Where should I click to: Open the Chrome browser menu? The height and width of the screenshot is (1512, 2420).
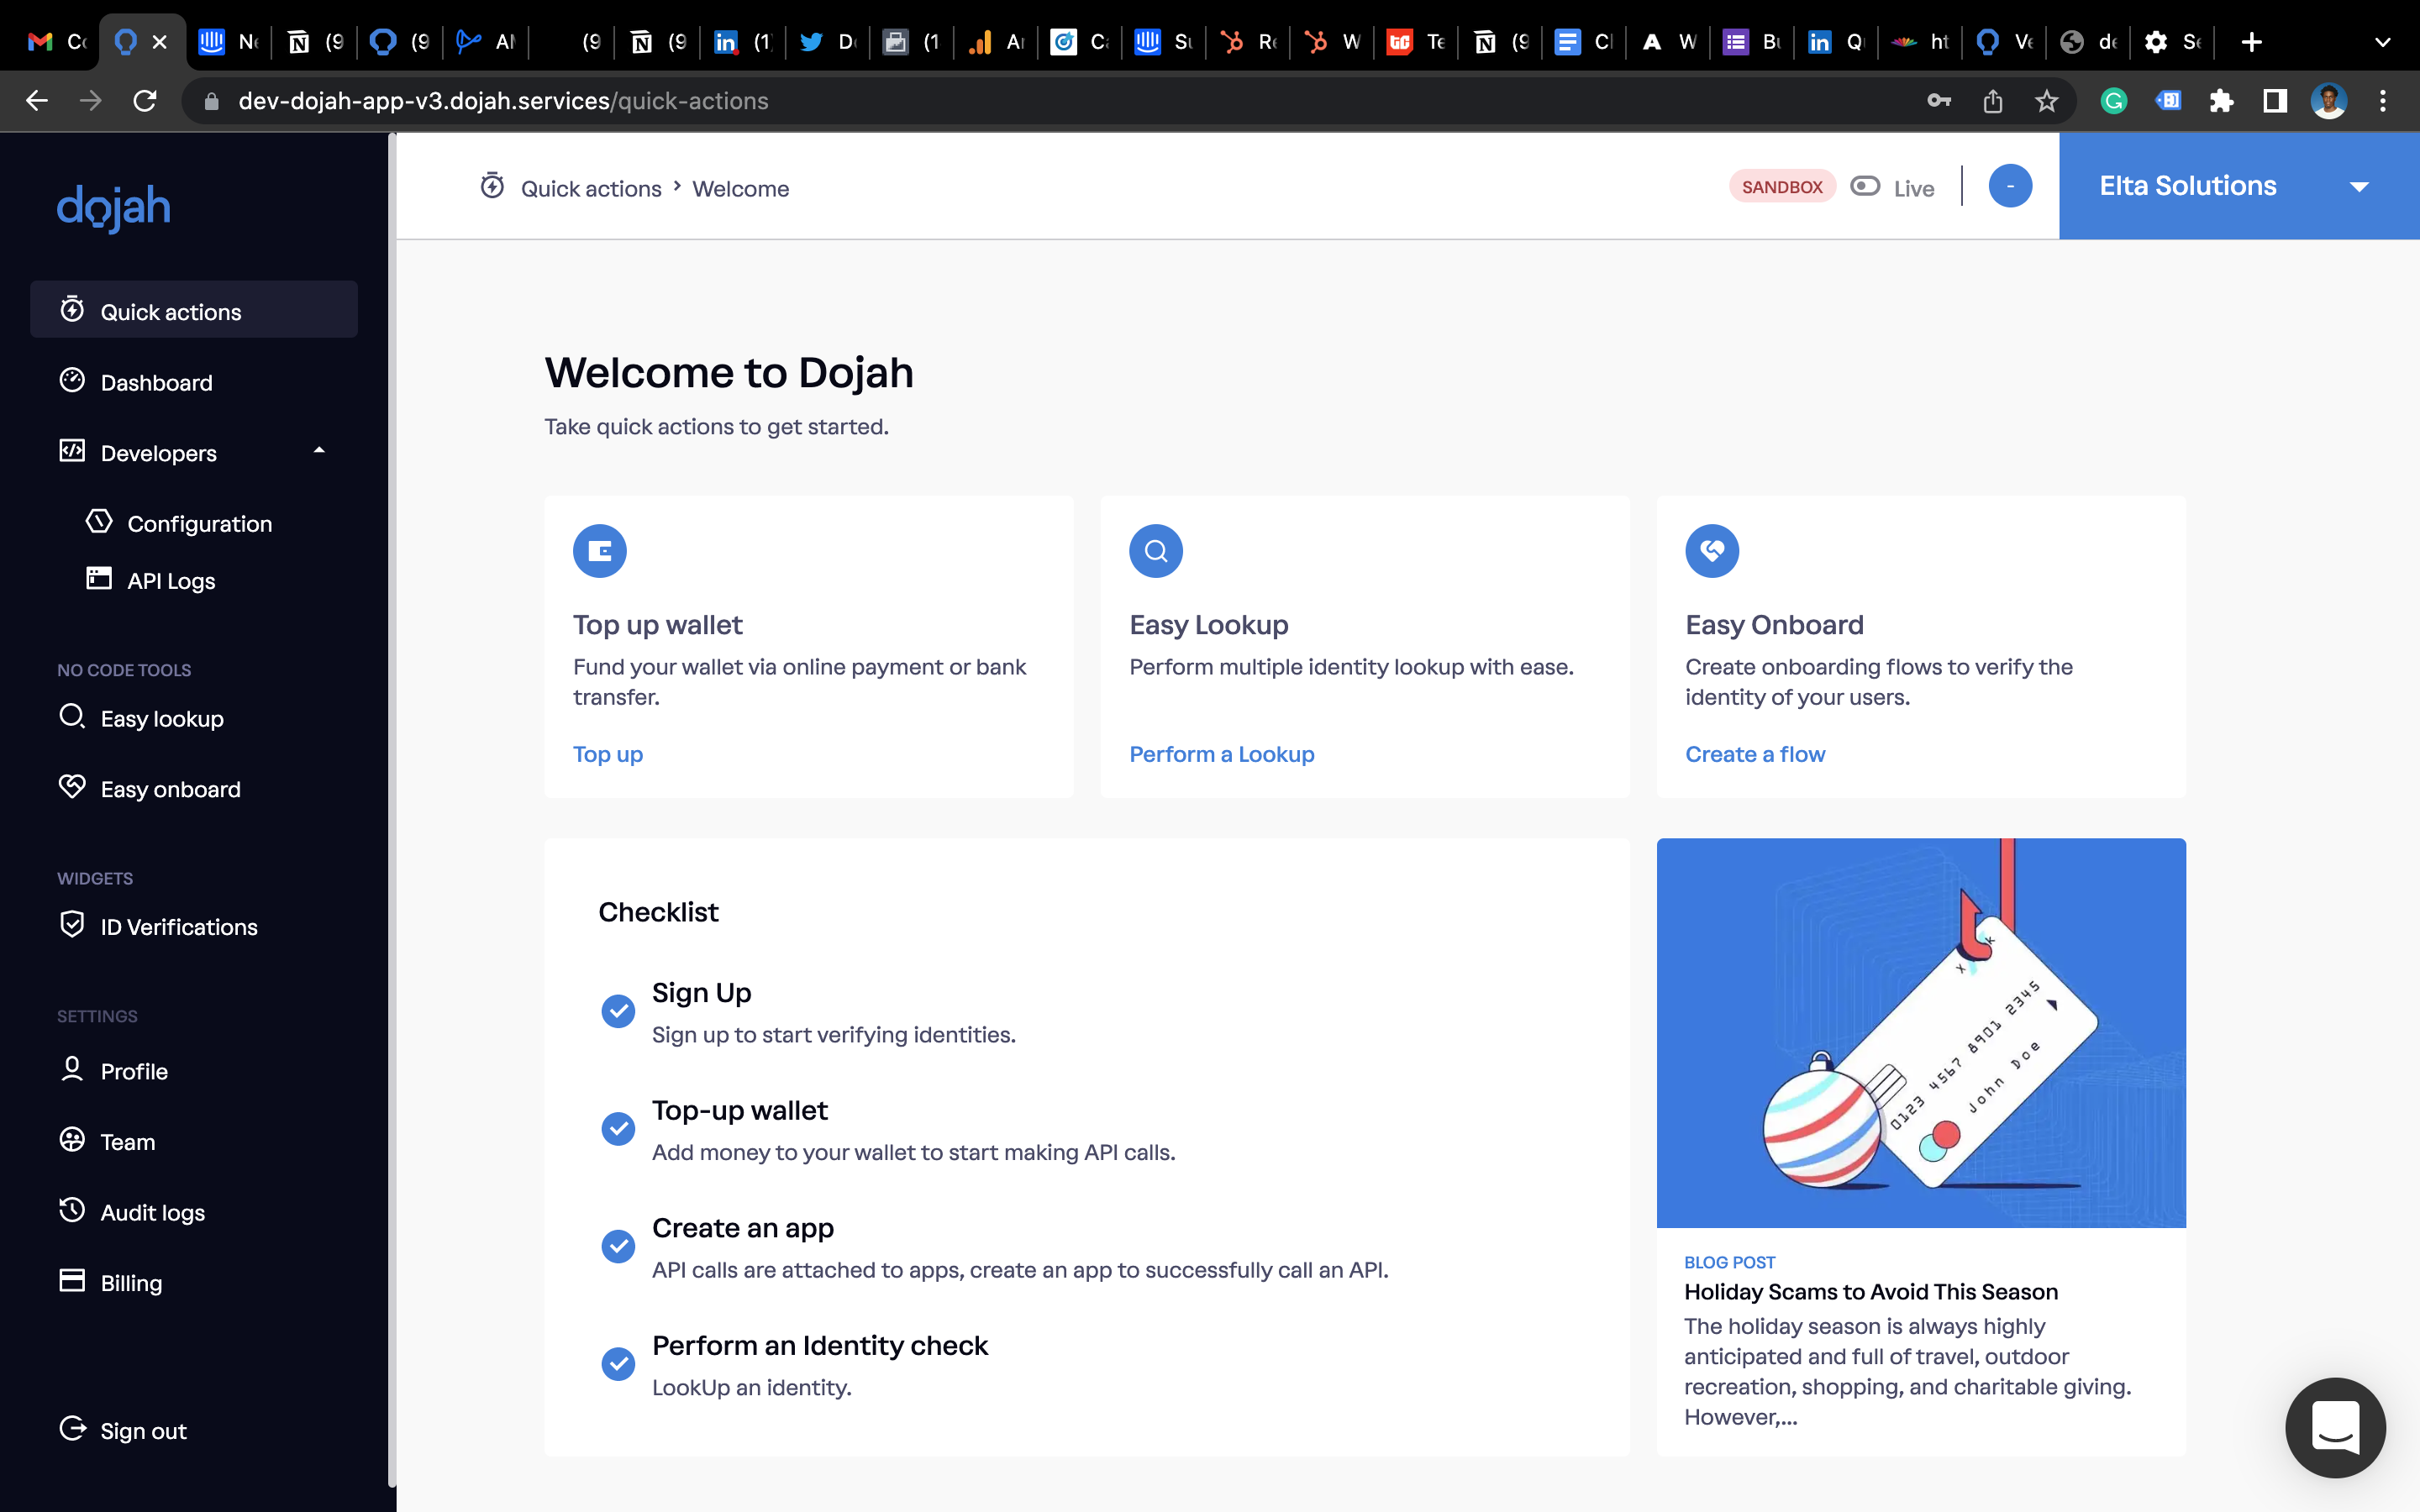[x=2384, y=100]
